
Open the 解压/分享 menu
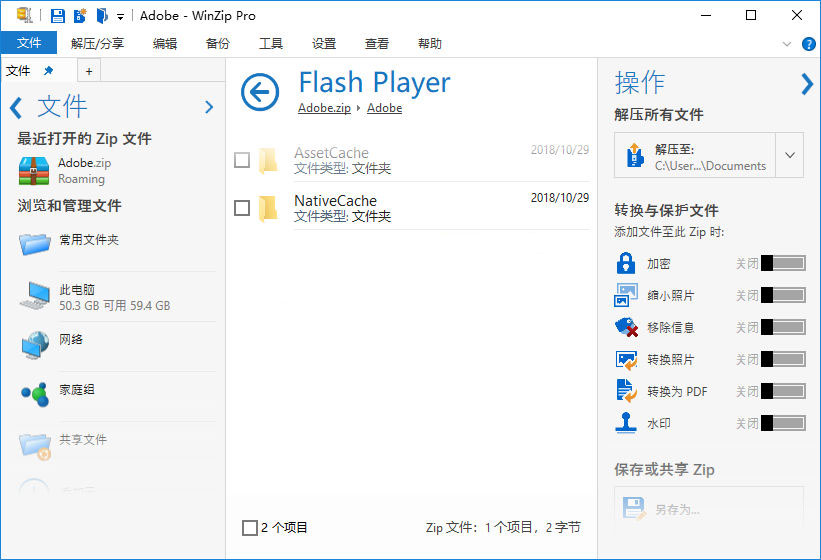[97, 43]
